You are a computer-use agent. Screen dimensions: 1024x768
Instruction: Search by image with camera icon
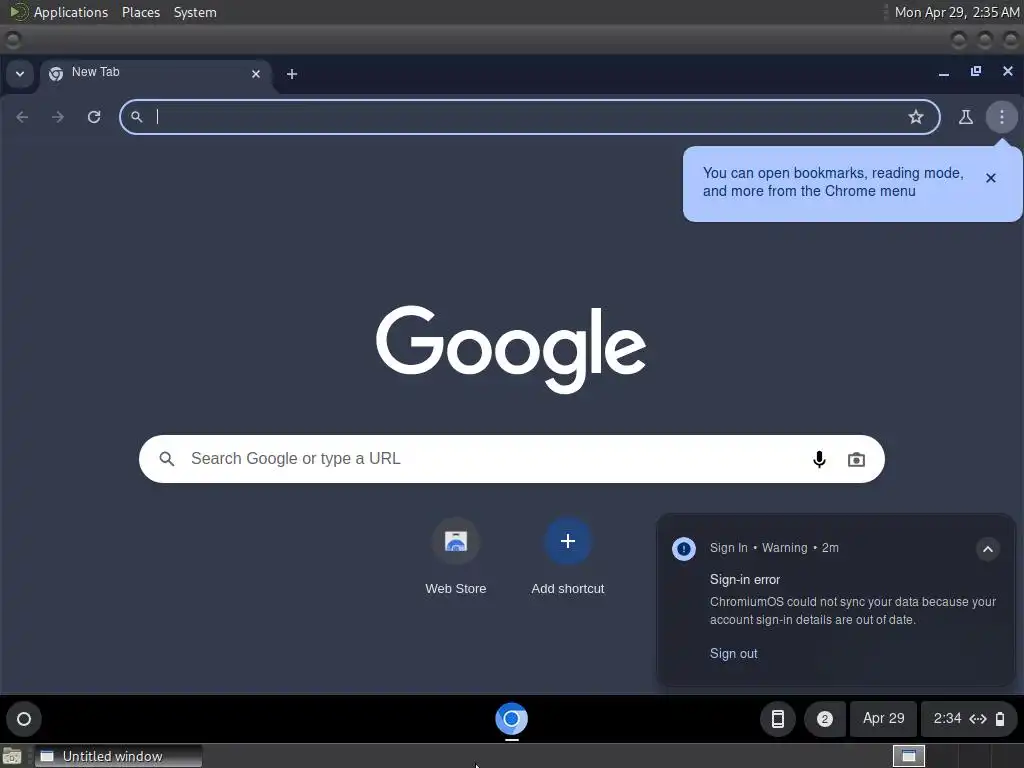tap(856, 459)
